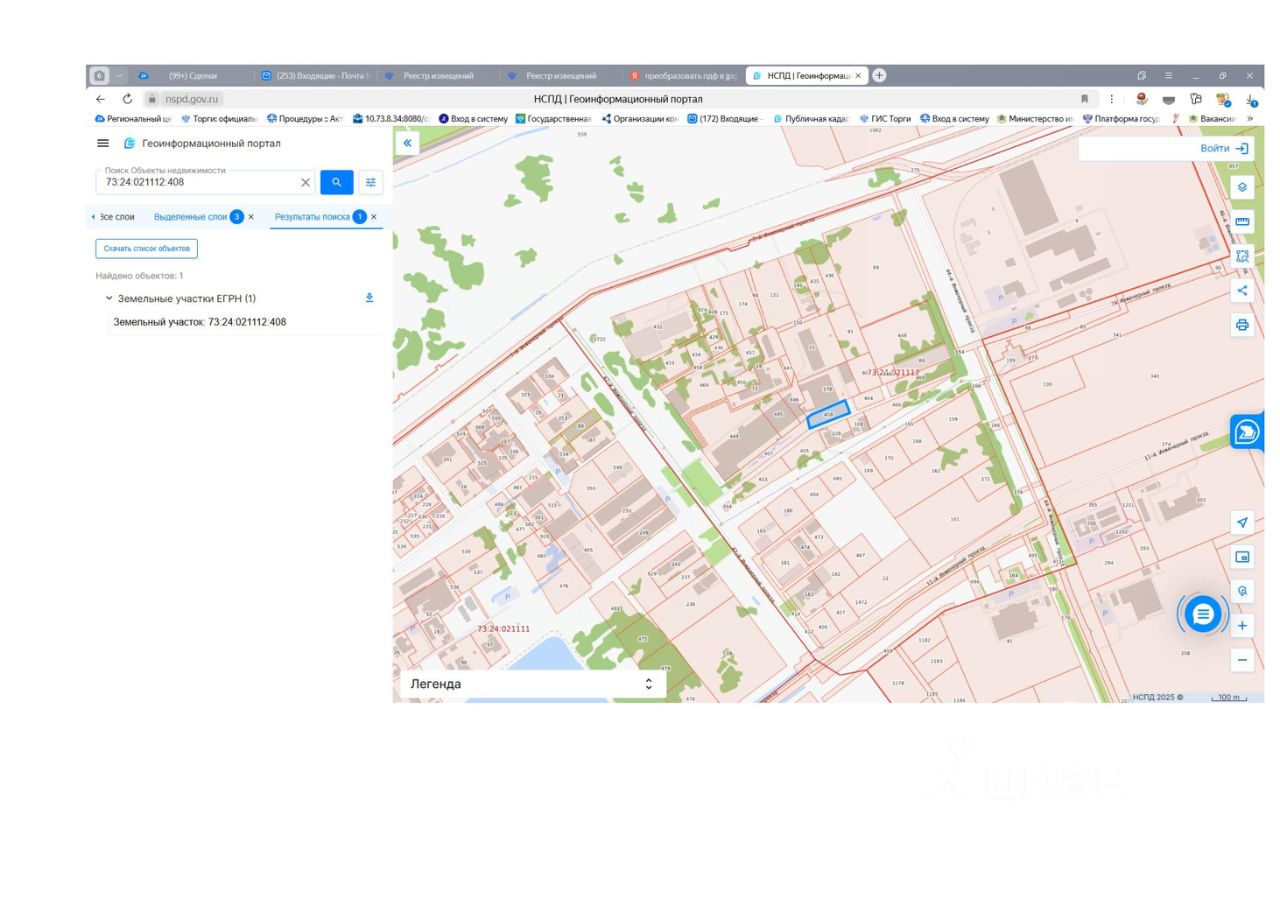Screen dimensions: 1280x905
Task: Open the hamburger main menu
Action: click(x=103, y=144)
